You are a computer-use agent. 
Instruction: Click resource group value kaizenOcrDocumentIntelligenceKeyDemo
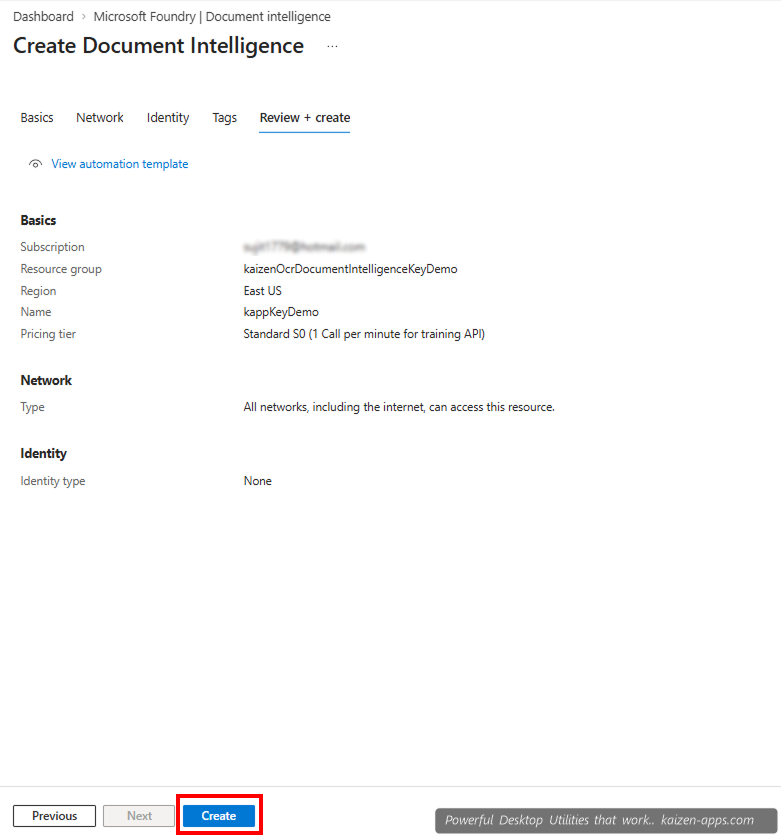[x=350, y=269]
